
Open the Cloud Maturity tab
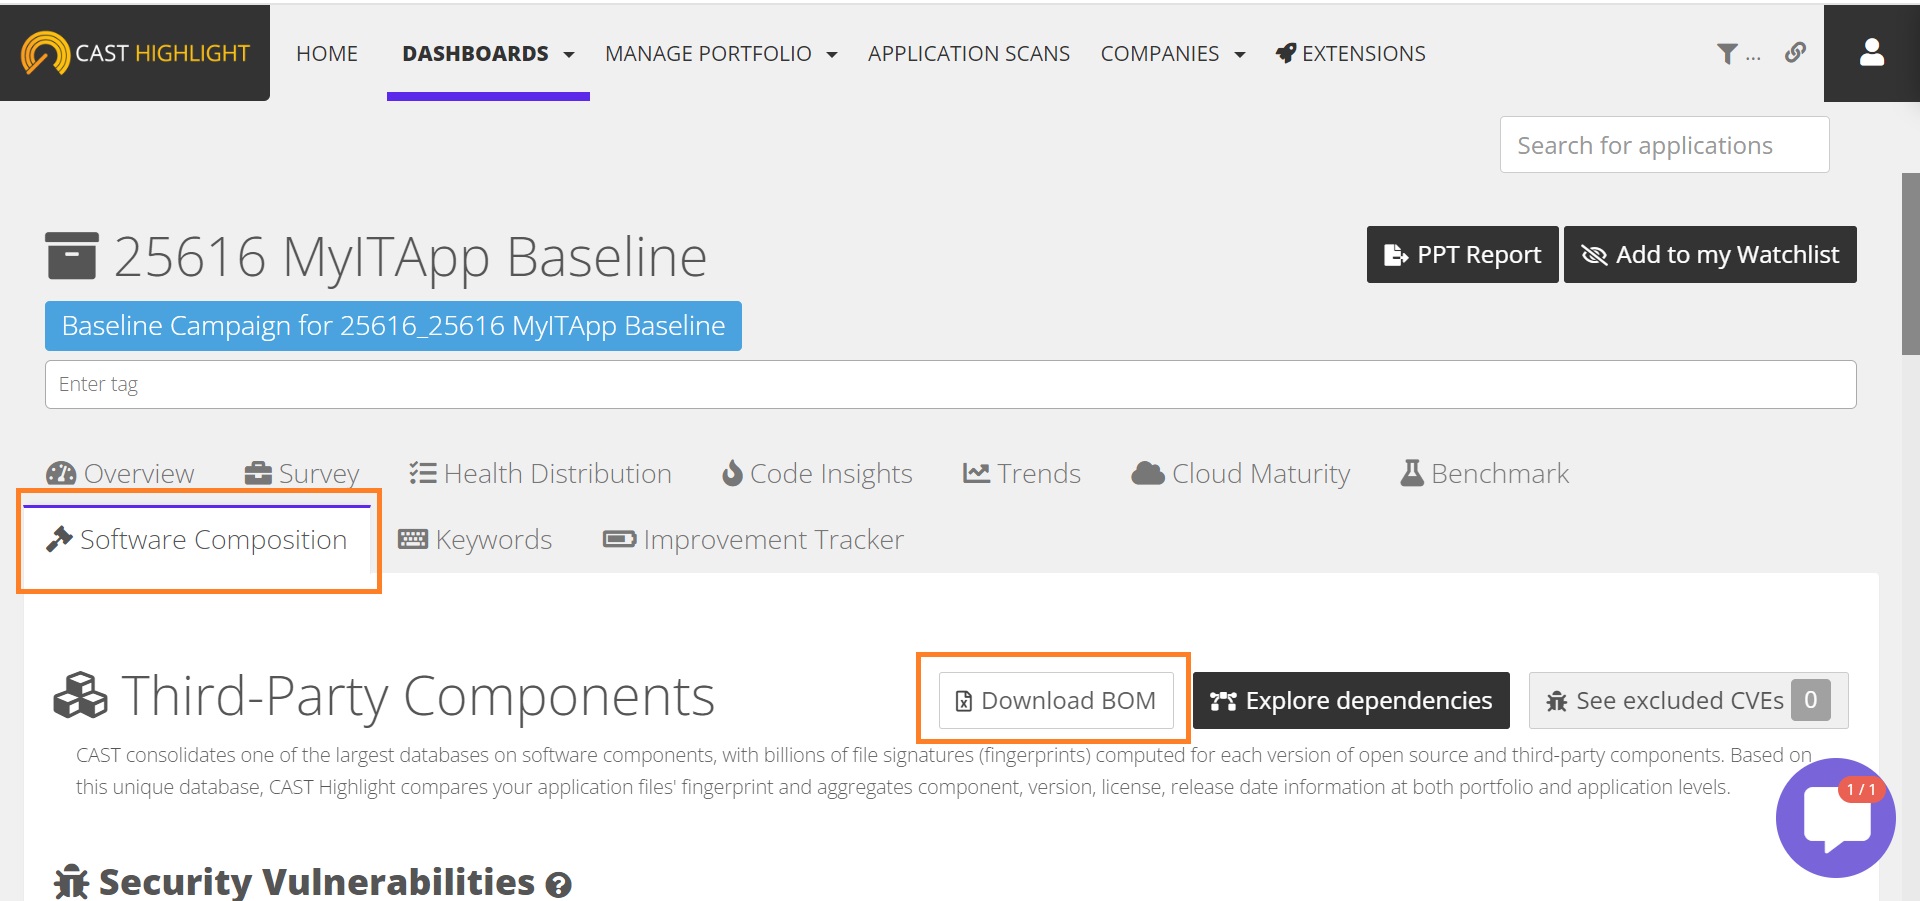(x=1240, y=473)
